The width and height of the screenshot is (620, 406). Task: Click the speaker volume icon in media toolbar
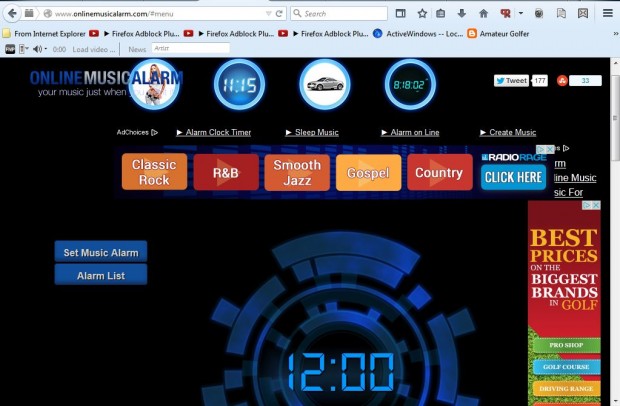37,49
